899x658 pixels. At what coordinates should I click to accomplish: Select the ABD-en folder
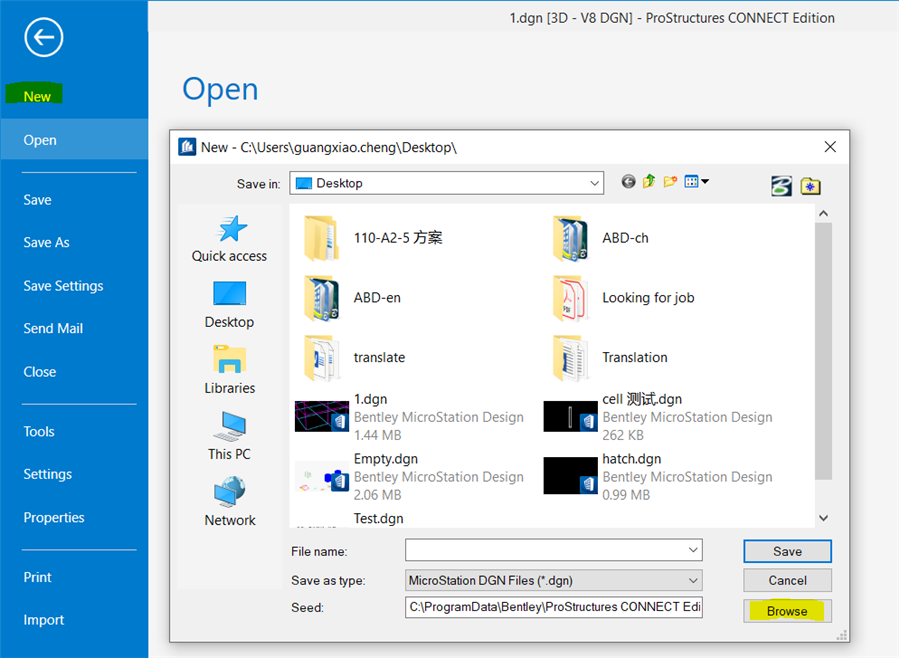click(353, 297)
